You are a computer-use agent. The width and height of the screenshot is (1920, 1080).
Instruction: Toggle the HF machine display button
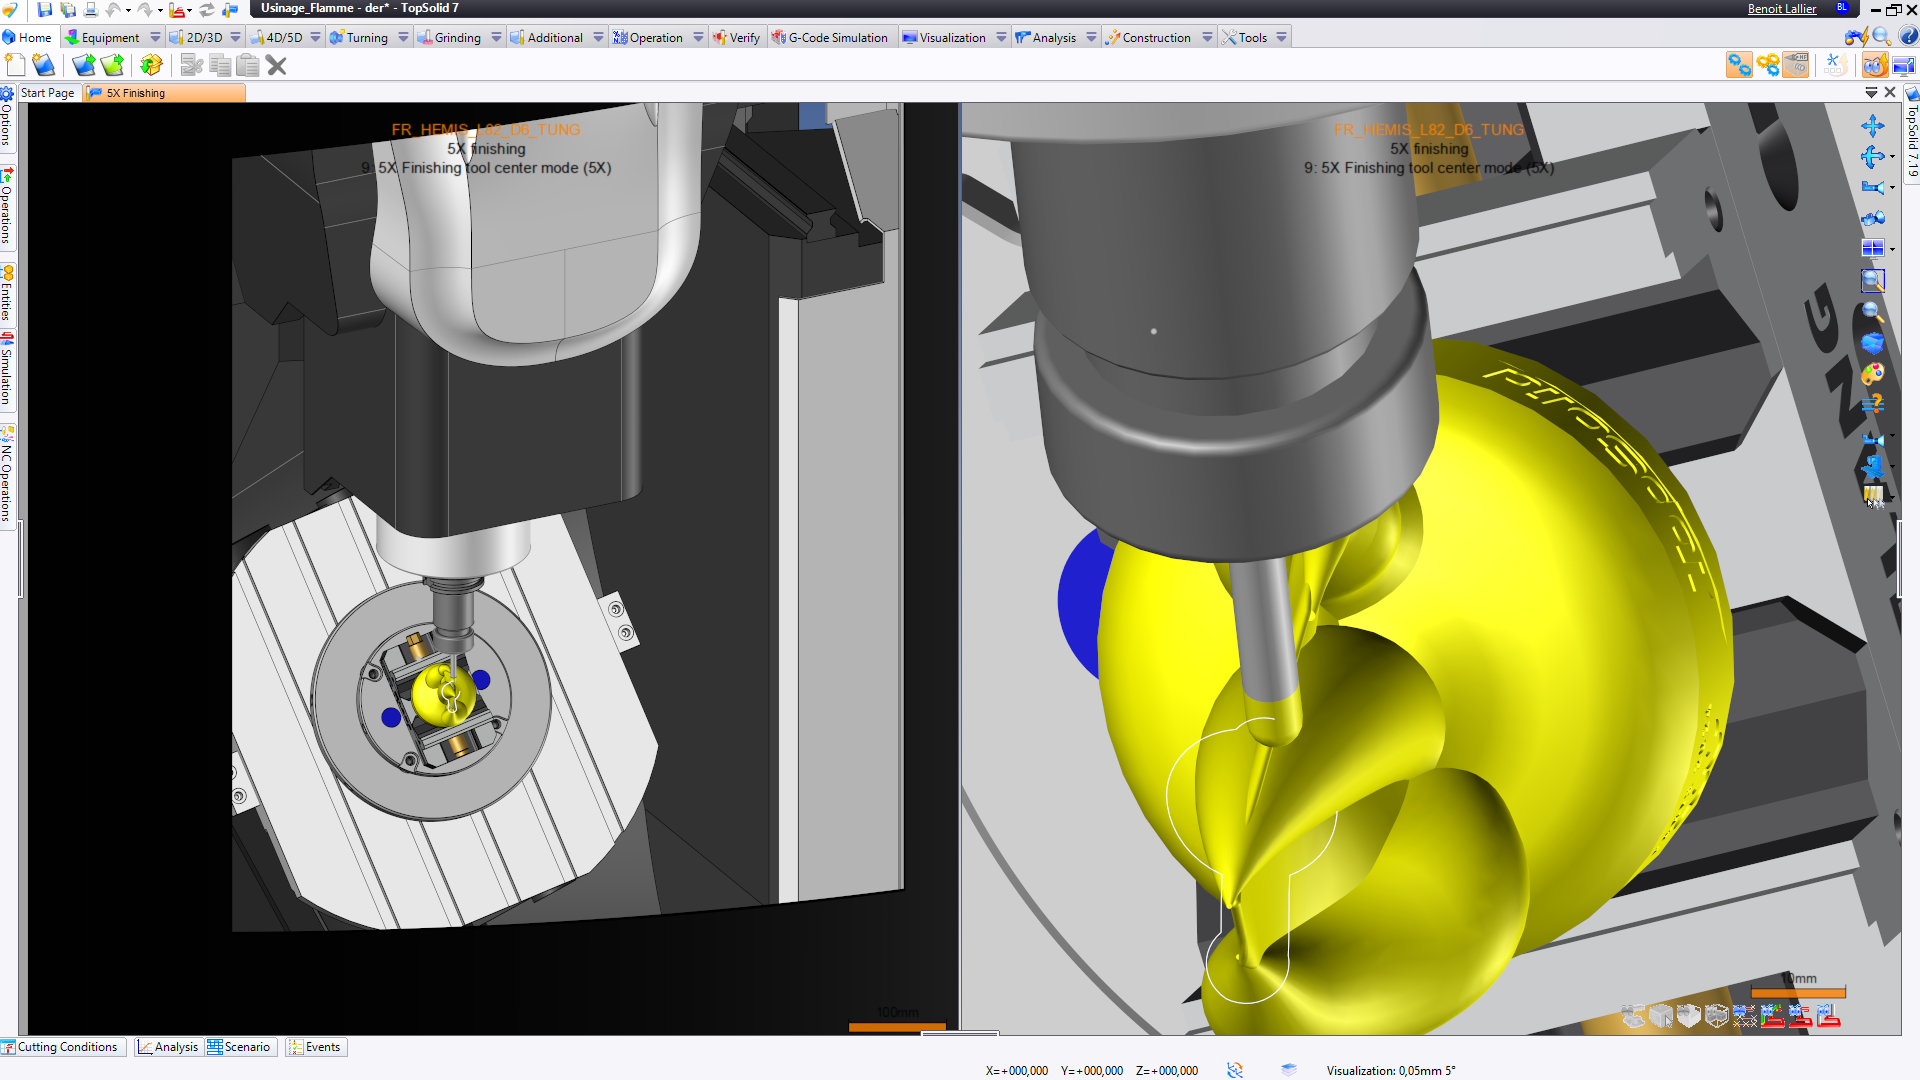pos(1796,65)
